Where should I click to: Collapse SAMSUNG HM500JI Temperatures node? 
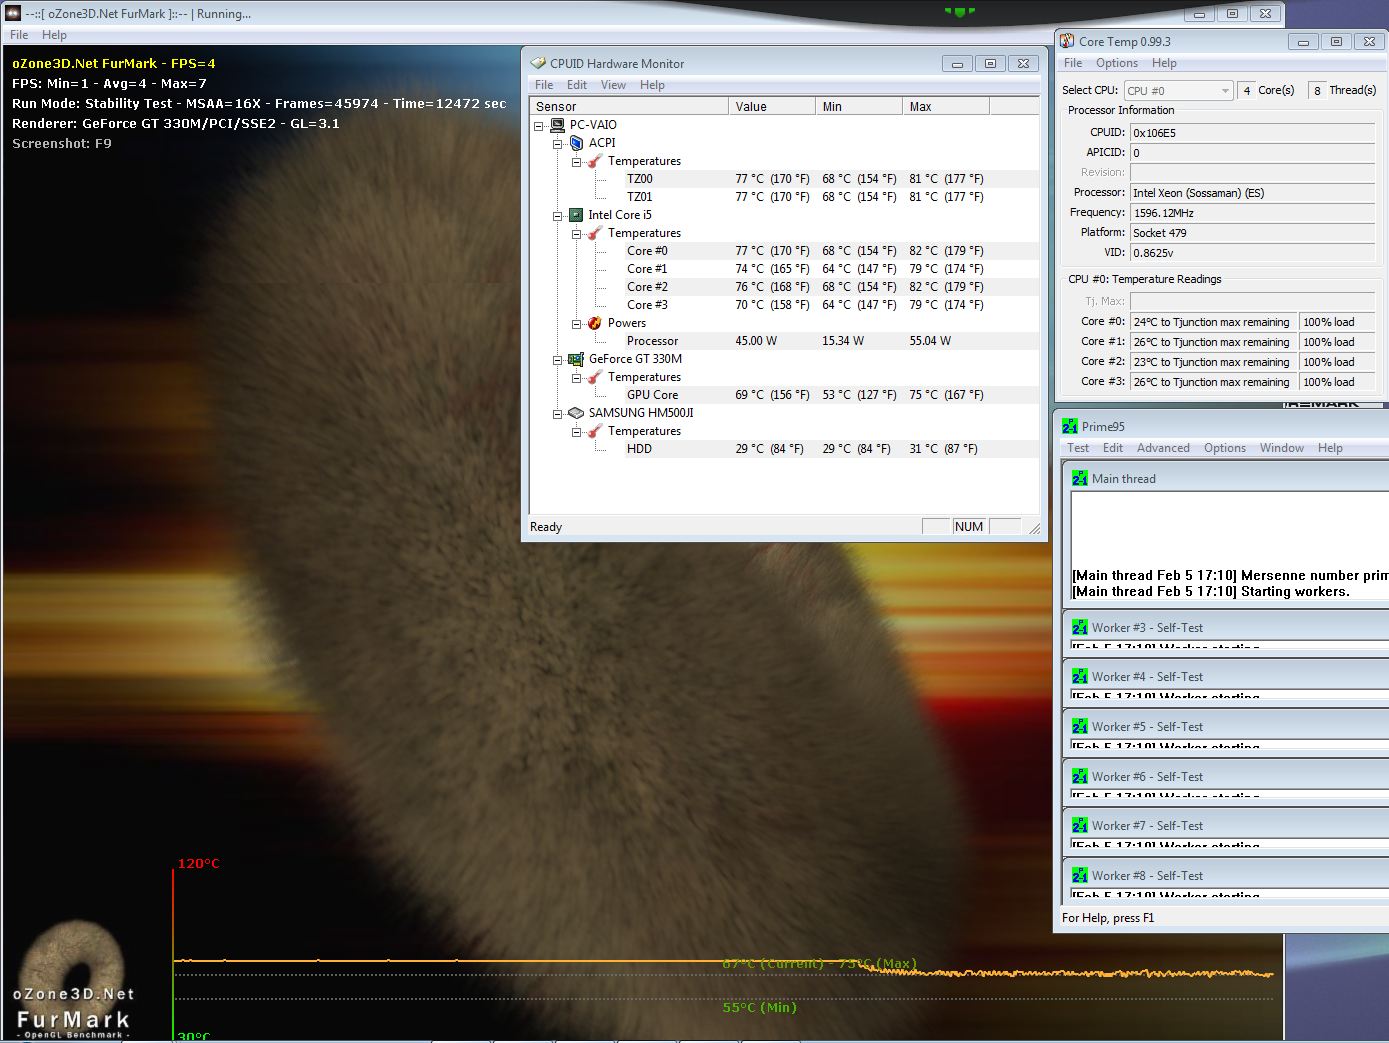pos(577,432)
